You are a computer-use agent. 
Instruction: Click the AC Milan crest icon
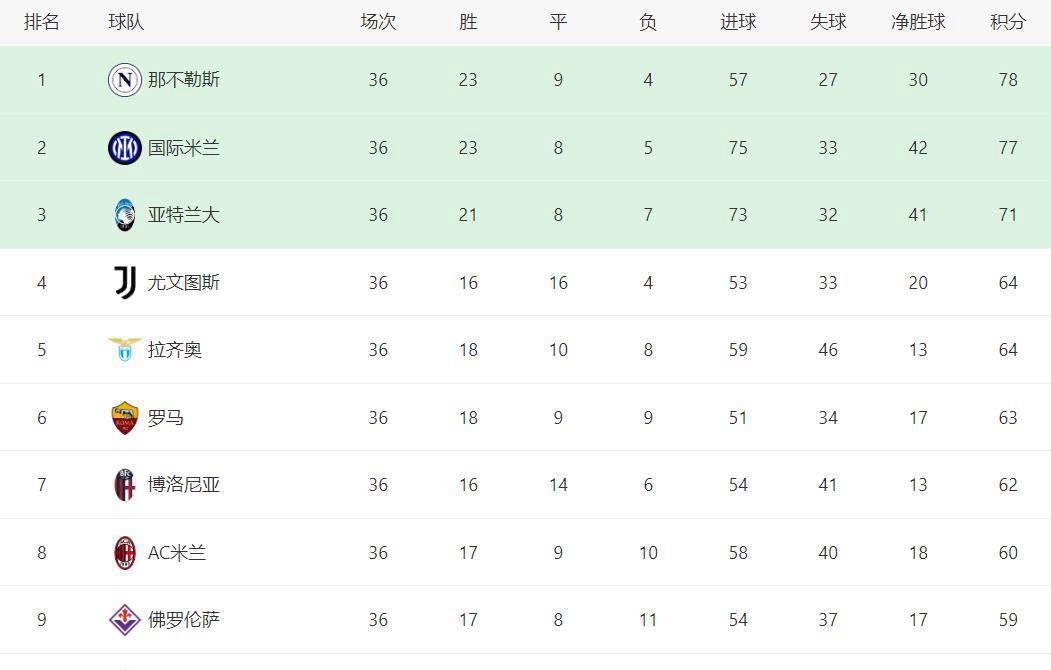(125, 553)
